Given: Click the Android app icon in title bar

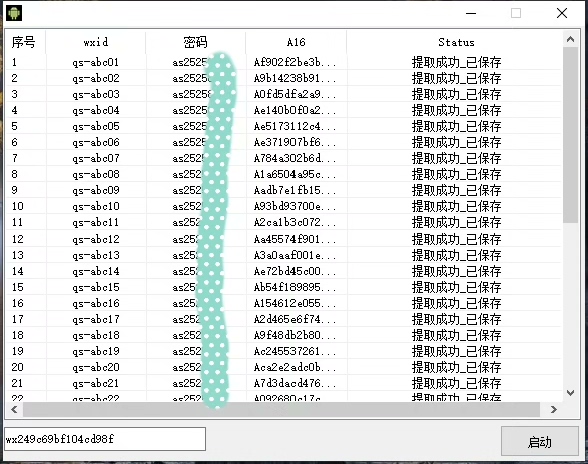Looking at the screenshot, I should [14, 13].
